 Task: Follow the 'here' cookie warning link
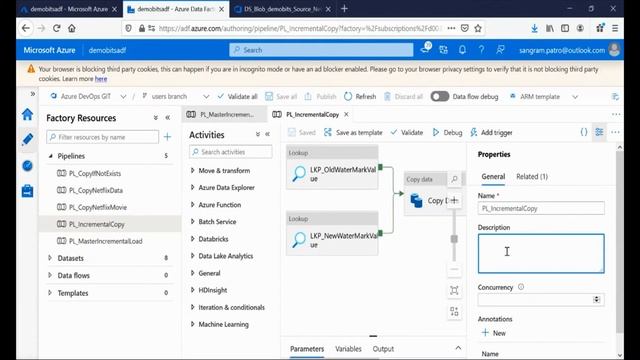click(101, 79)
